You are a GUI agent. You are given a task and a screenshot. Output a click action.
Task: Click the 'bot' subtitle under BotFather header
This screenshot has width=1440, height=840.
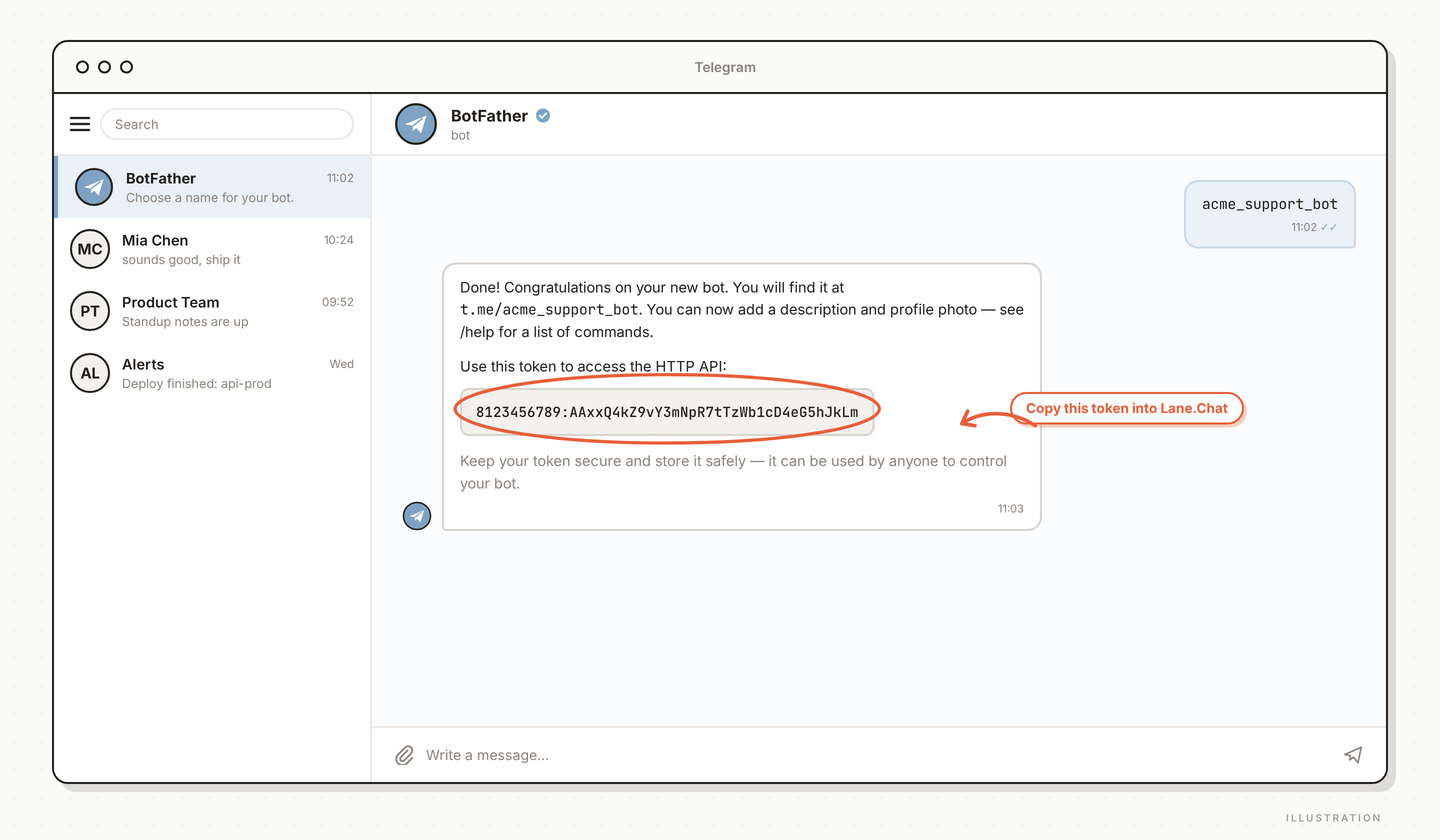(460, 135)
